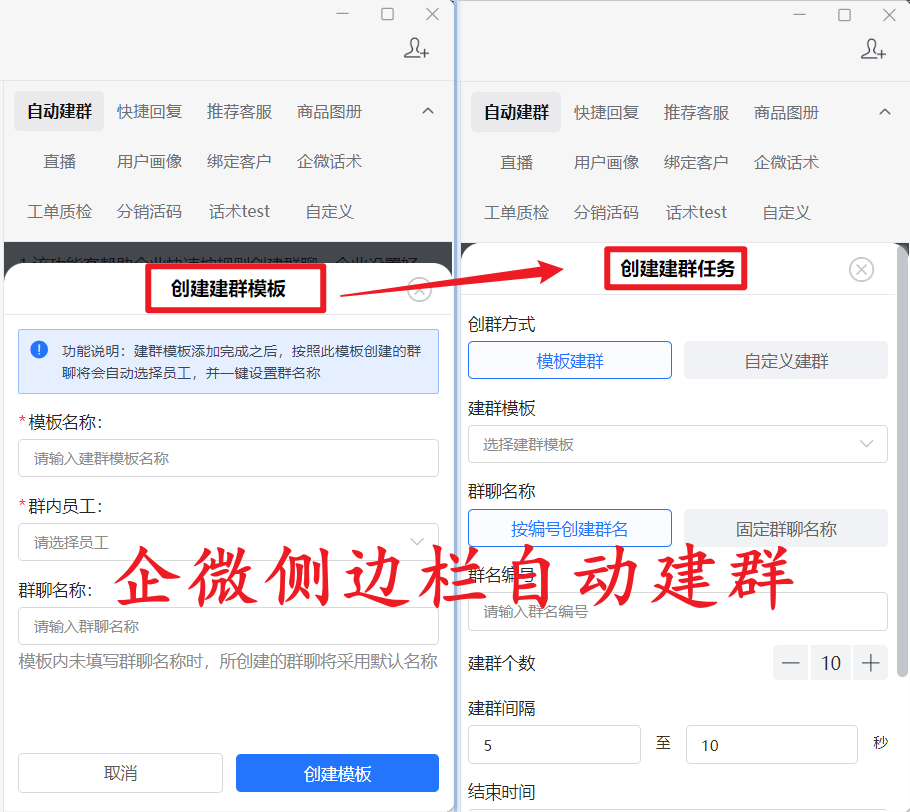Open the 选择建群模板 dropdown
The height and width of the screenshot is (812, 910).
coord(677,444)
